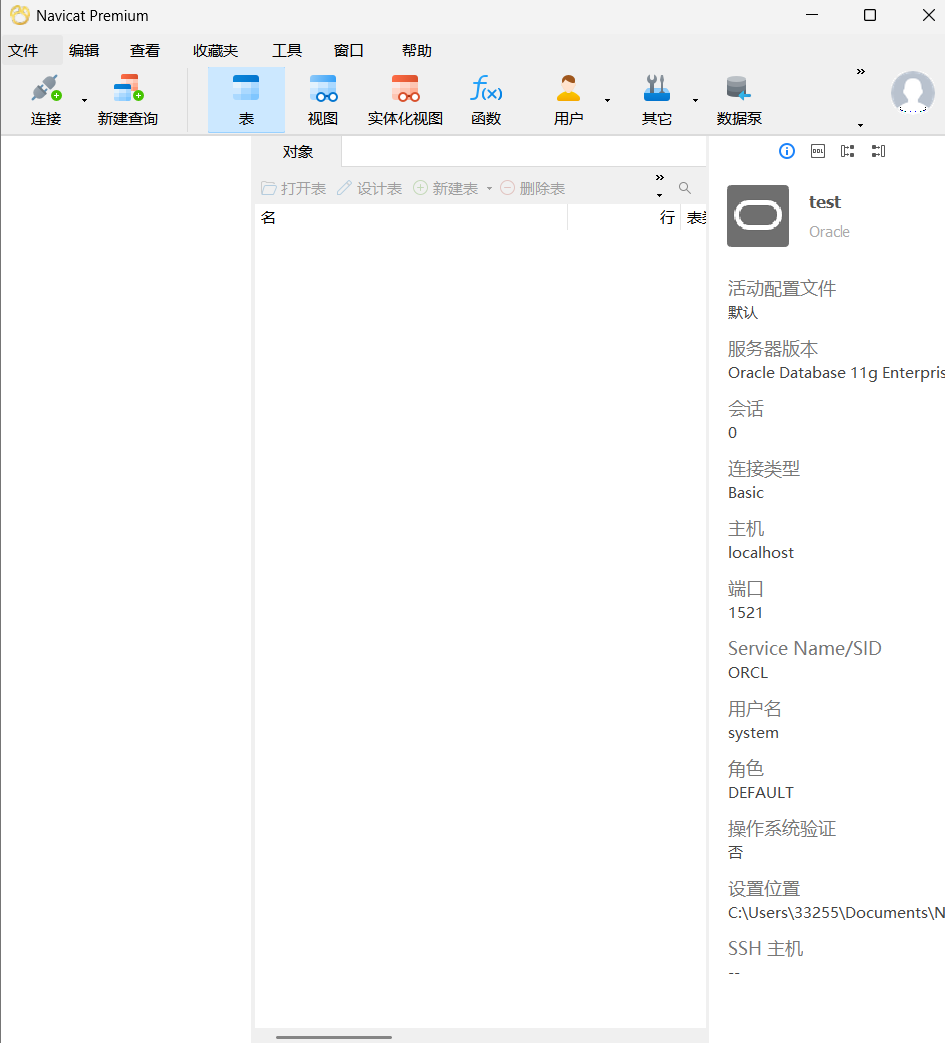Sort by the Name (名) column header

411,218
